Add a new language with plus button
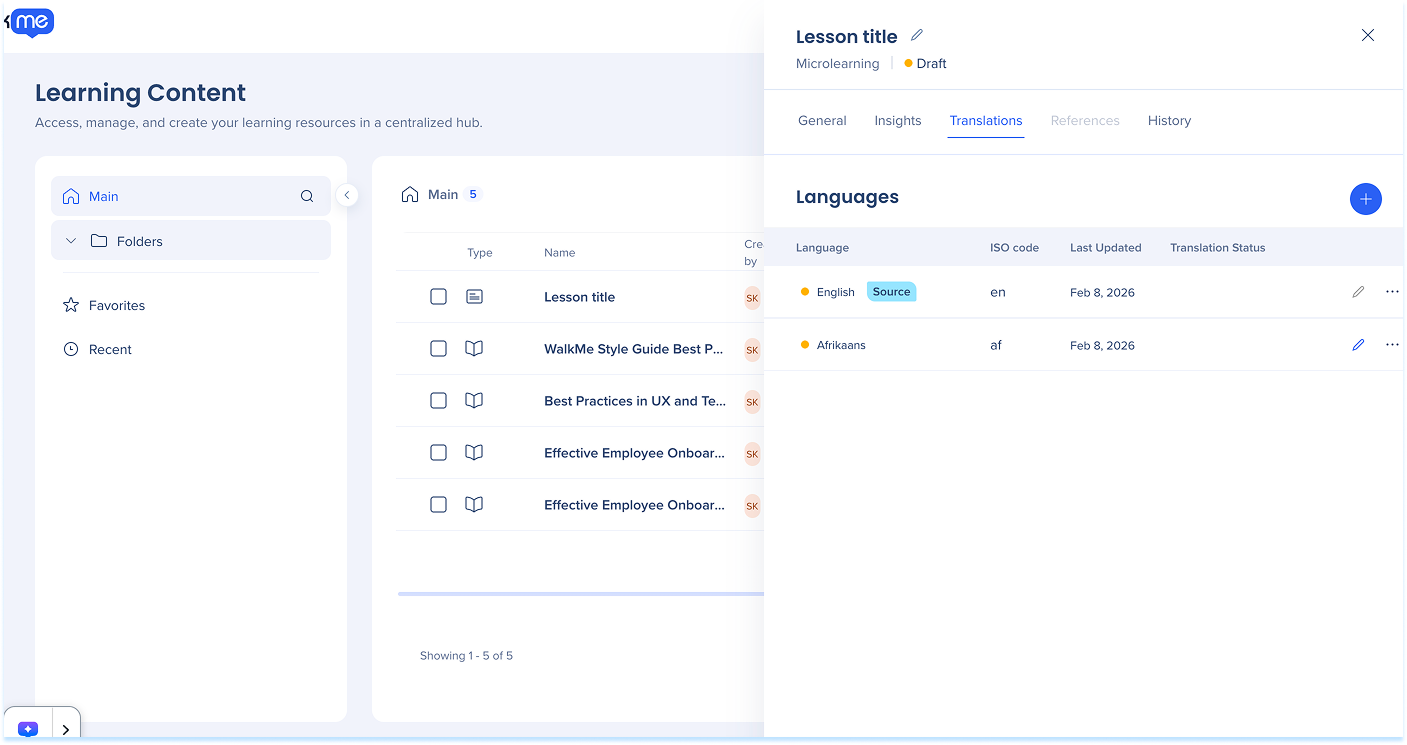 click(x=1365, y=199)
